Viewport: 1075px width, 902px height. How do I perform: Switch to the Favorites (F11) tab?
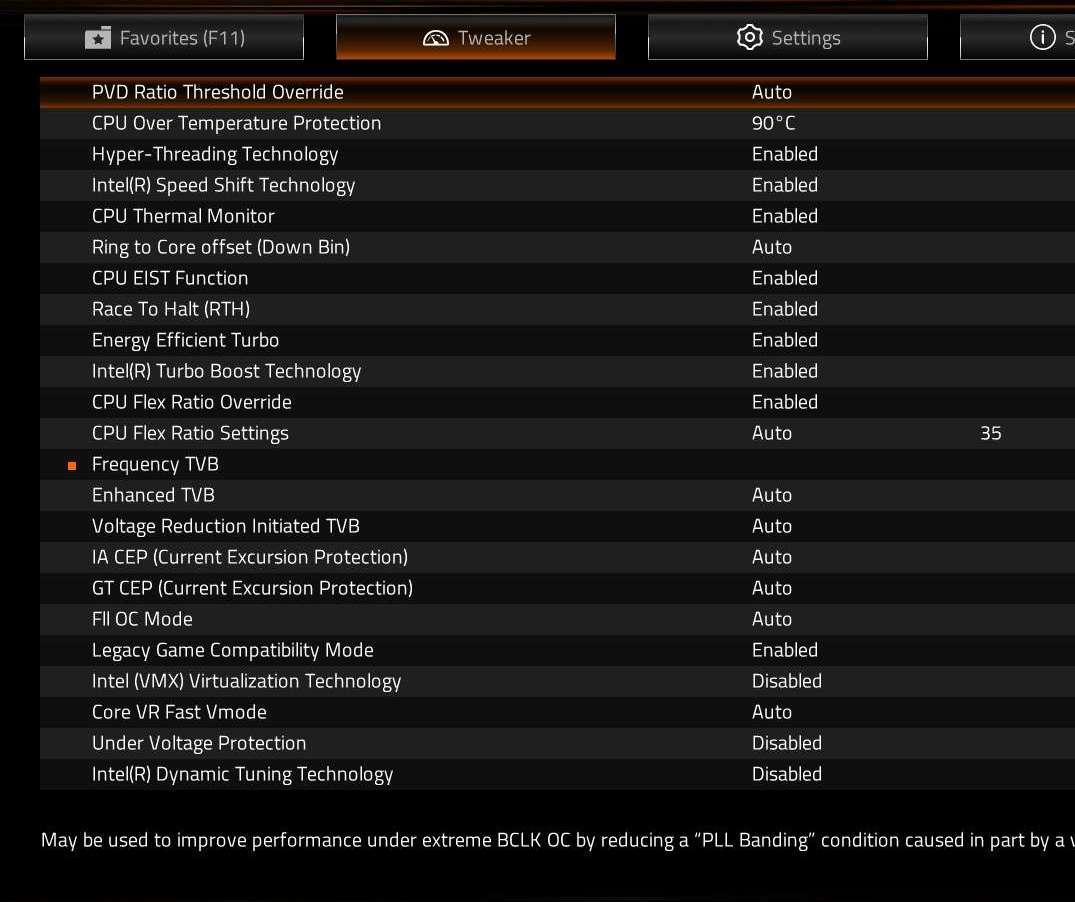(164, 38)
